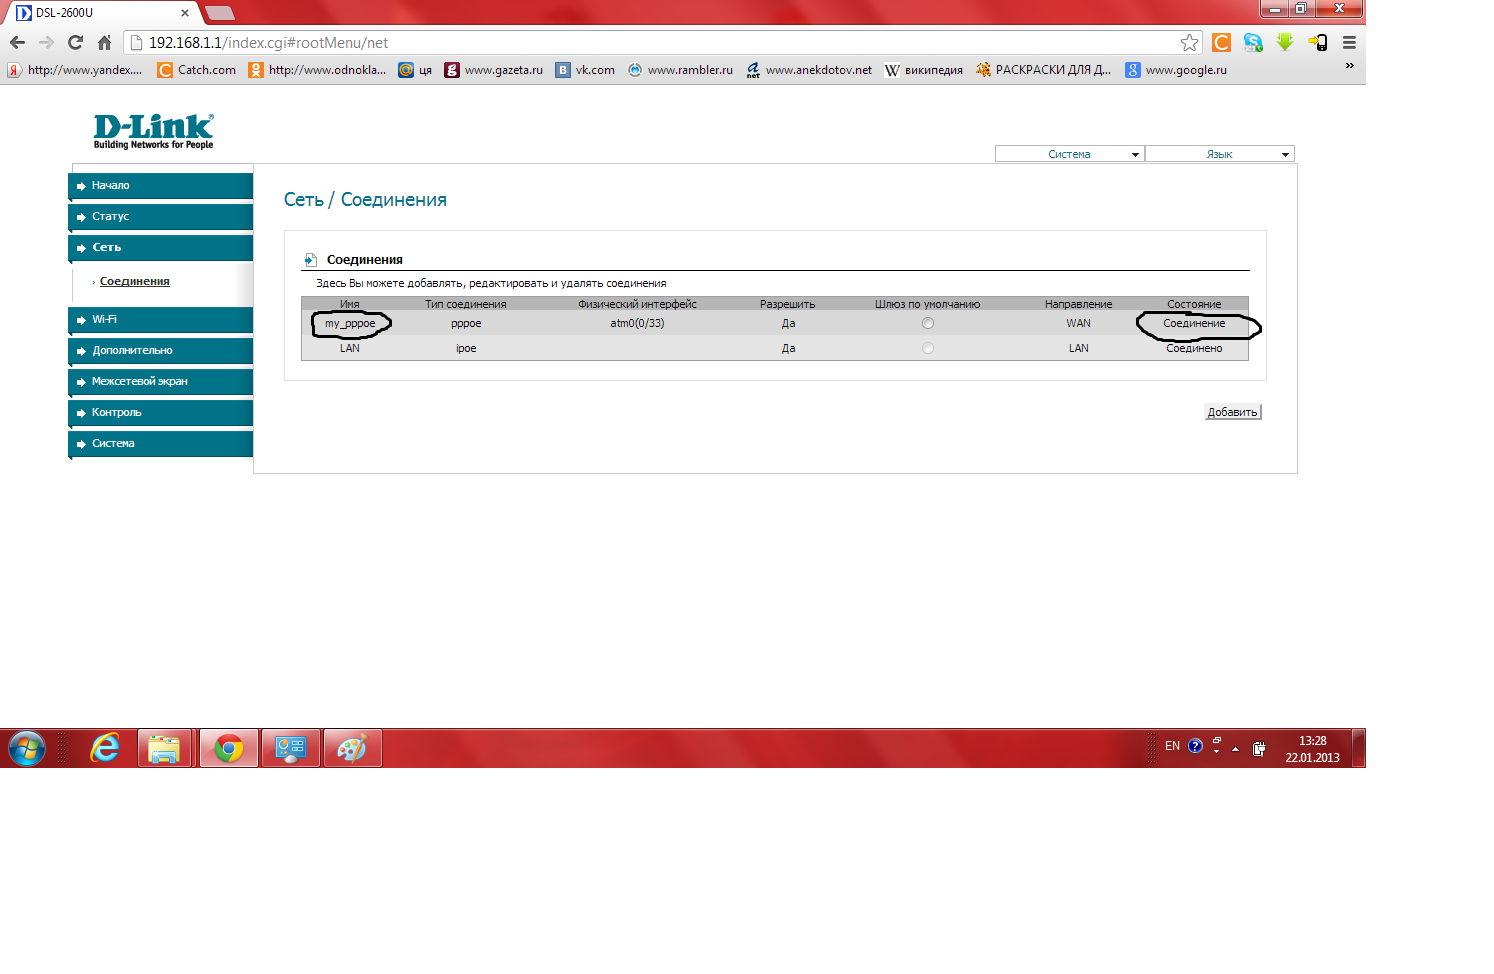The height and width of the screenshot is (974, 1494).
Task: Click the Соединено status of LAN
Action: click(1194, 348)
